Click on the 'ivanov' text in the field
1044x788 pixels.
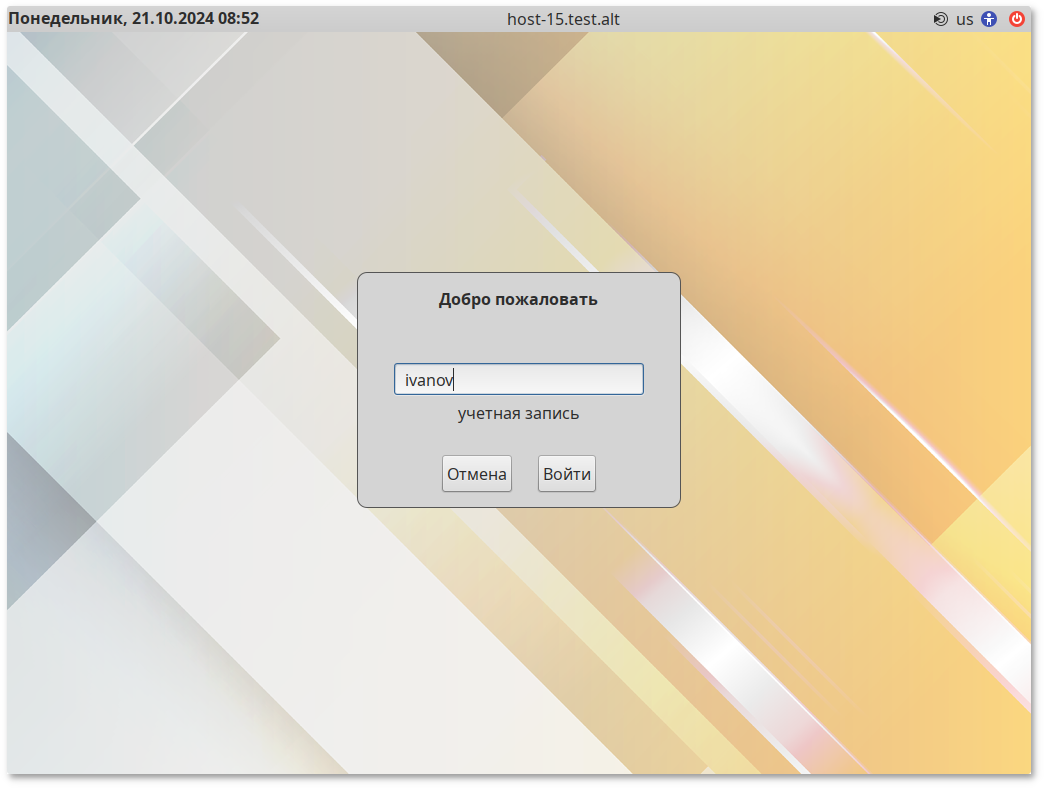pyautogui.click(x=429, y=380)
